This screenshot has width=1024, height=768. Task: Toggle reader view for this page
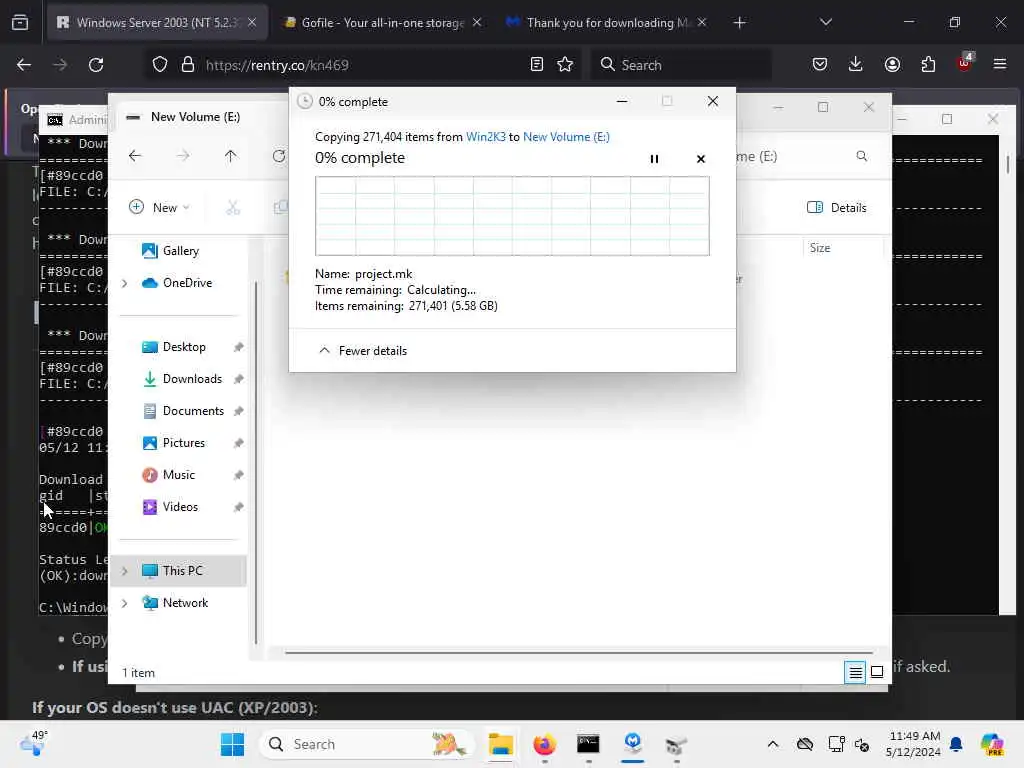537,65
